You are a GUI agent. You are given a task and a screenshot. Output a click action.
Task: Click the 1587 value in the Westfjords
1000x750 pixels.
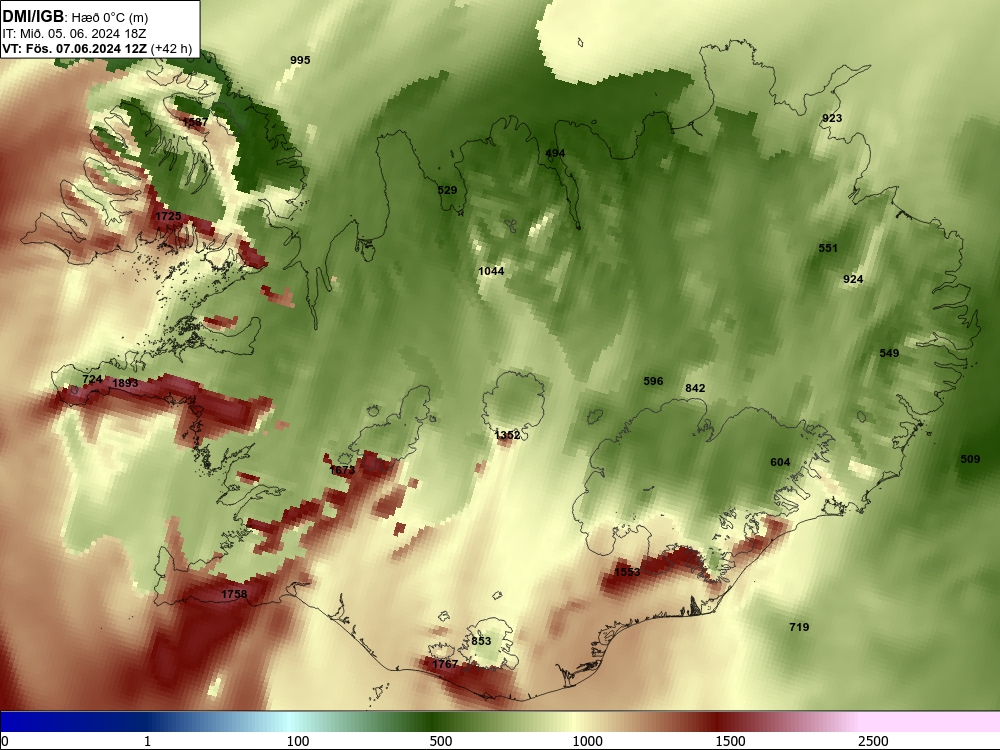[x=195, y=121]
